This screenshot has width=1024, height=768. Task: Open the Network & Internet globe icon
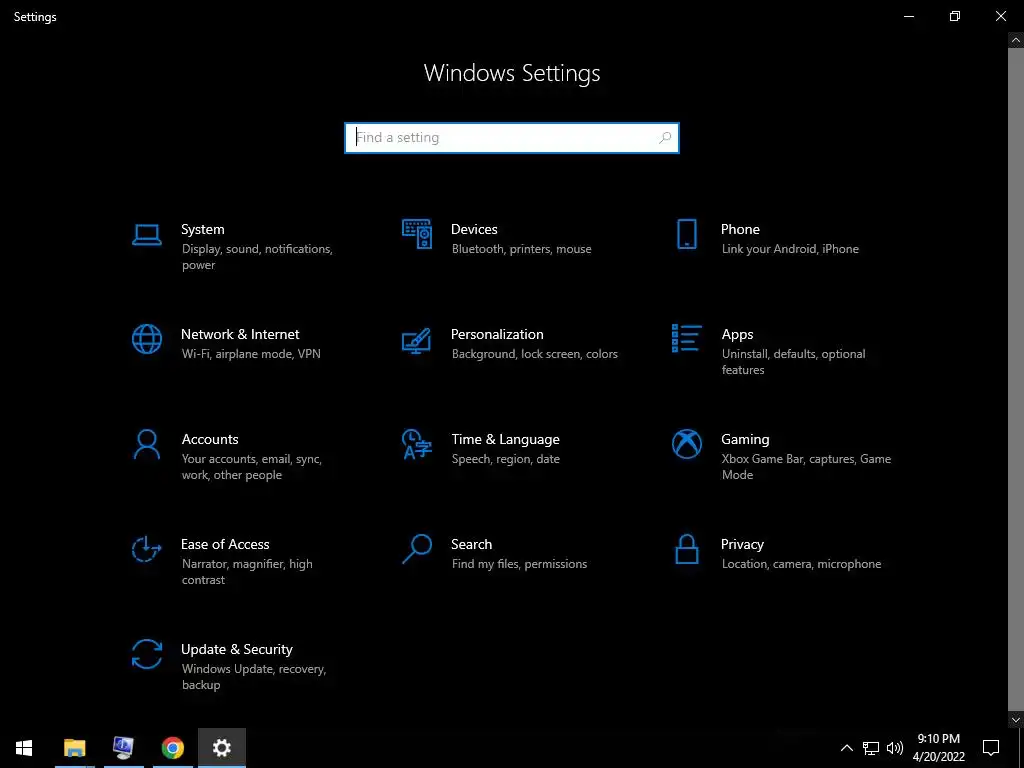[x=146, y=339]
